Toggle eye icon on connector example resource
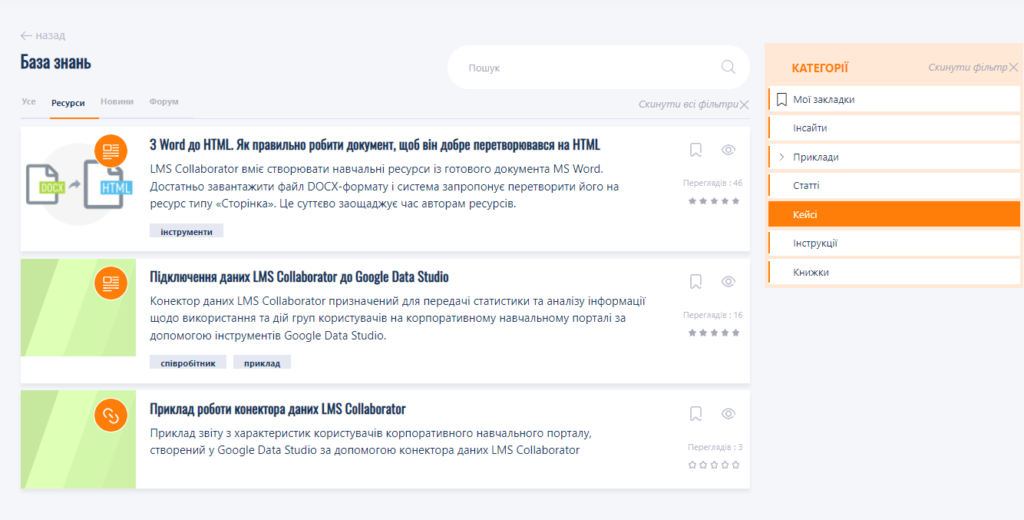The height and width of the screenshot is (520, 1024). tap(728, 414)
